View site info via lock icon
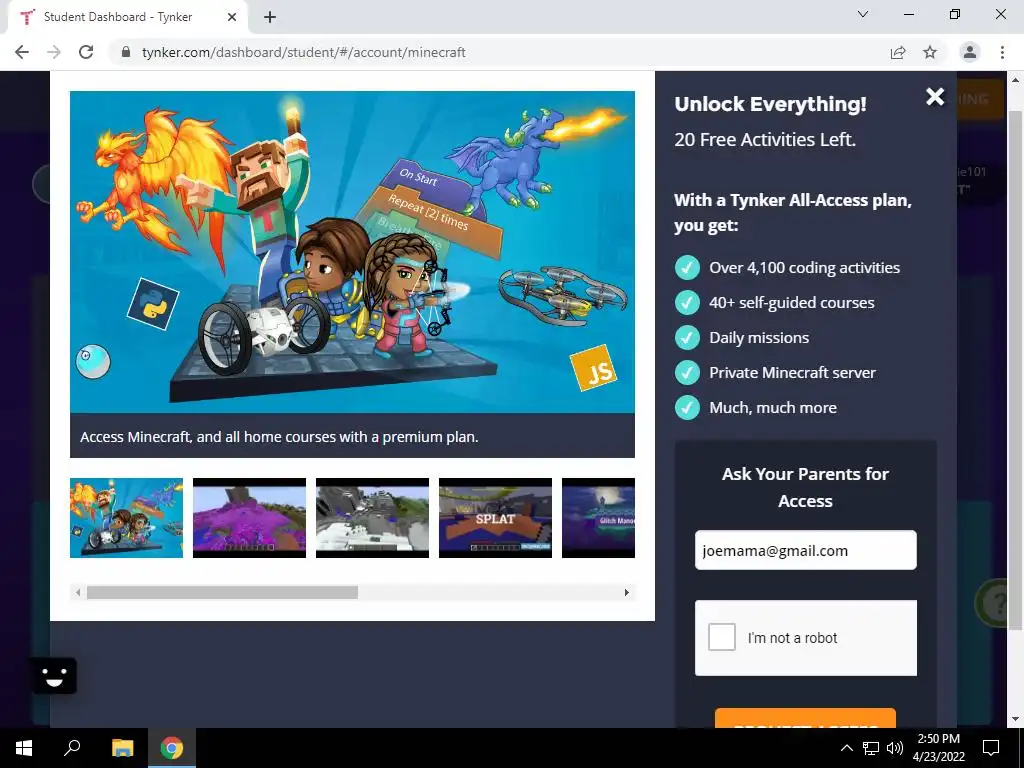Image resolution: width=1024 pixels, height=768 pixels. 126,52
